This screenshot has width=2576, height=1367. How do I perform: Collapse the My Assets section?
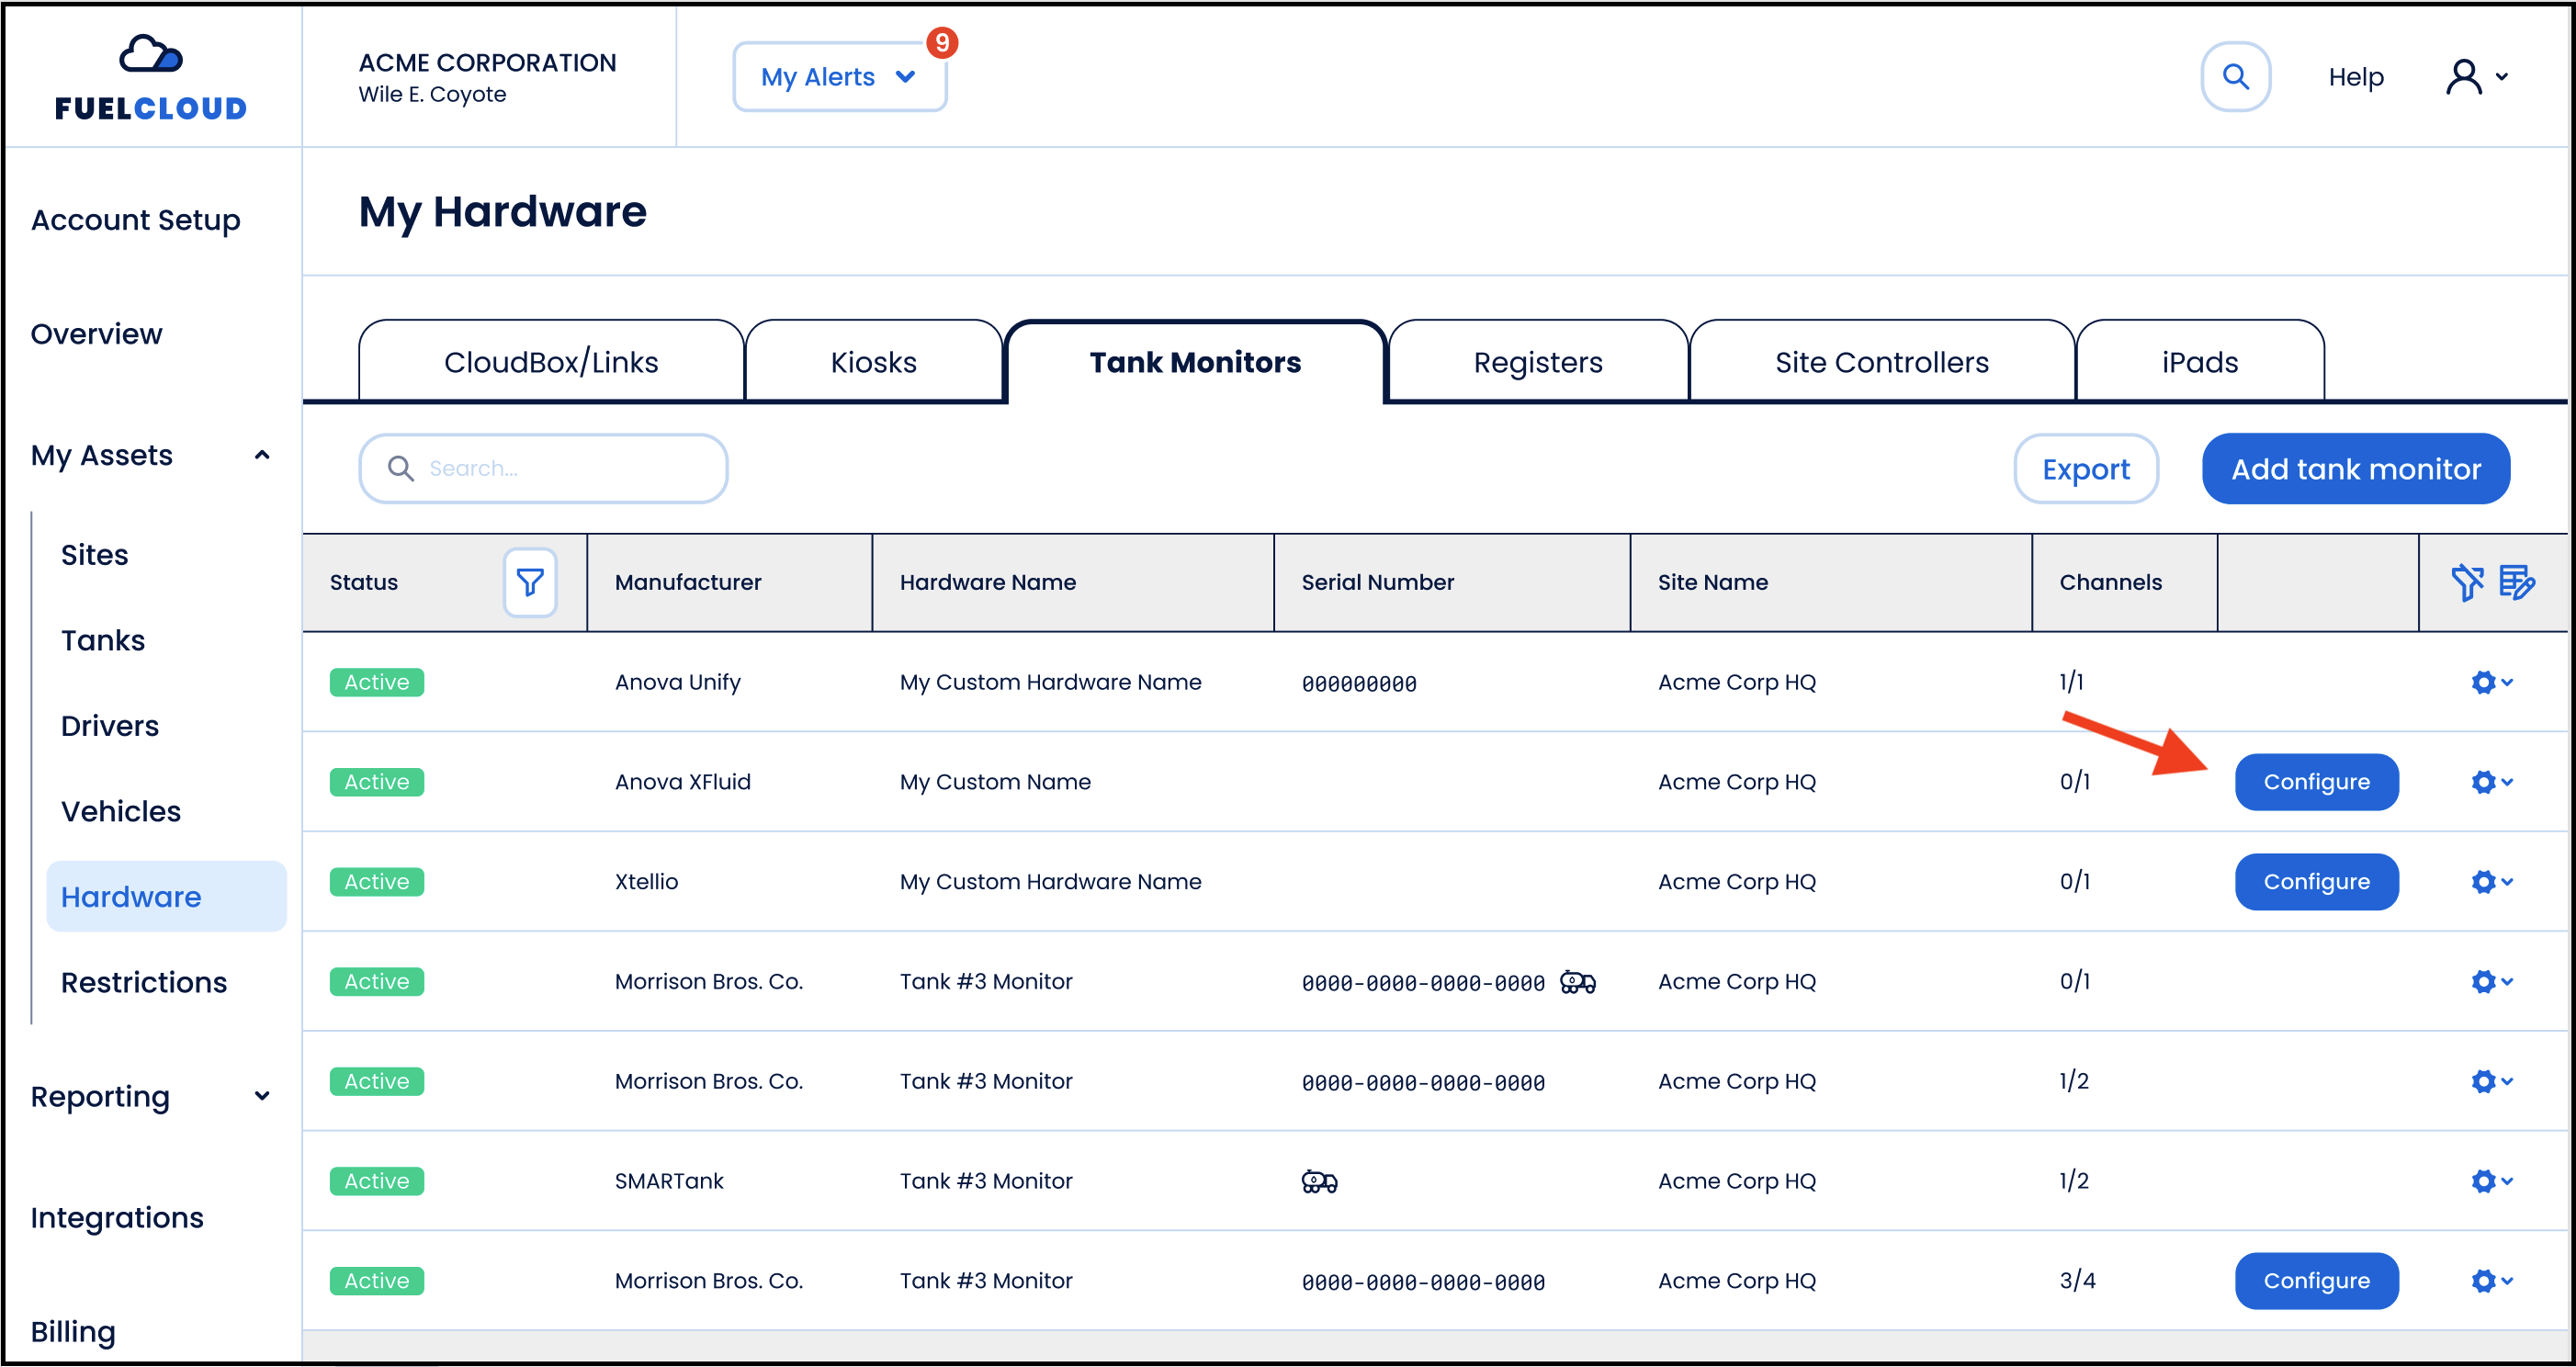pyautogui.click(x=150, y=455)
